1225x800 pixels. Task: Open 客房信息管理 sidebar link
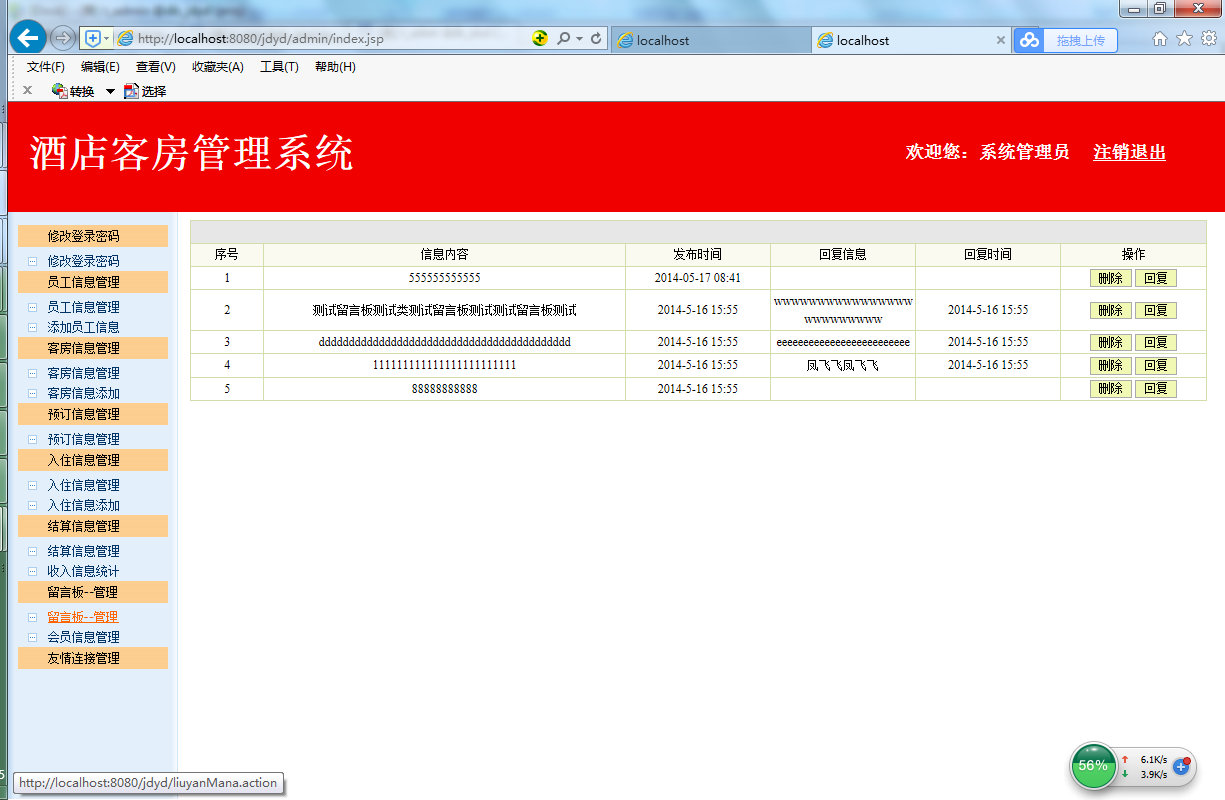83,373
